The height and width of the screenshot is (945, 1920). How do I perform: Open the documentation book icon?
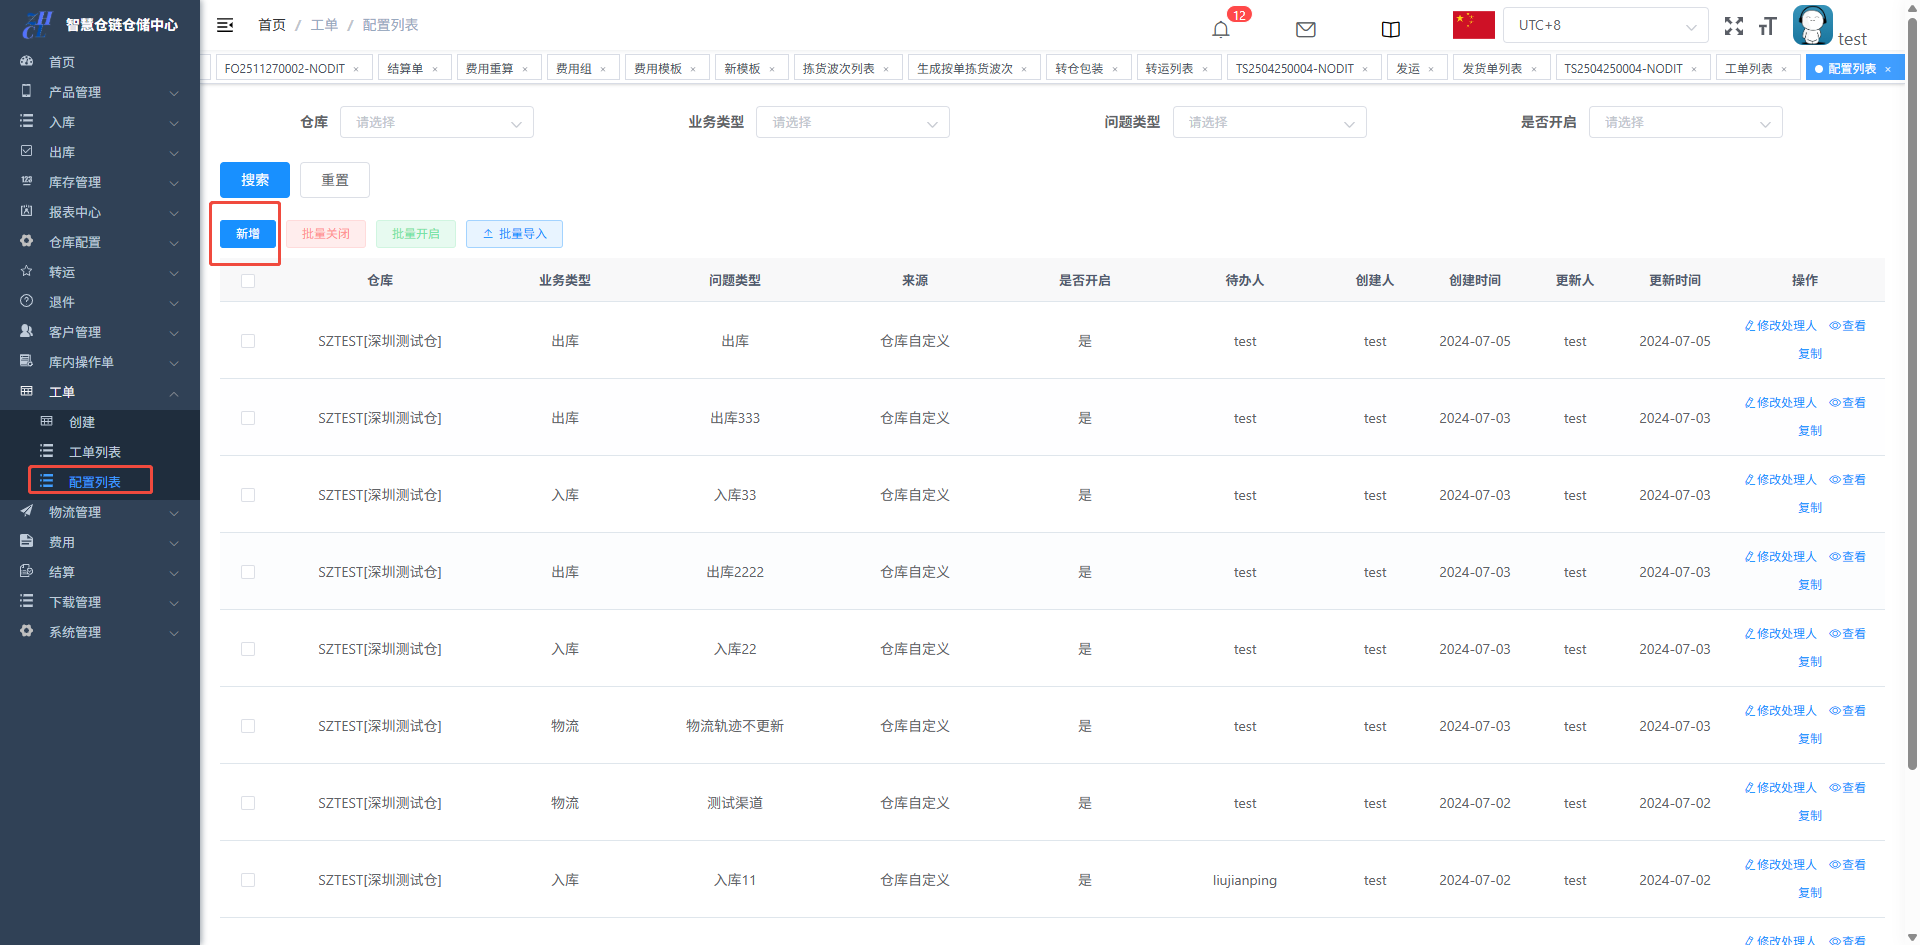click(1390, 29)
